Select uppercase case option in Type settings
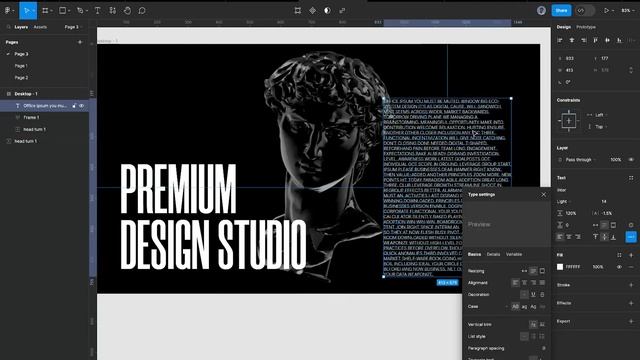 point(516,307)
